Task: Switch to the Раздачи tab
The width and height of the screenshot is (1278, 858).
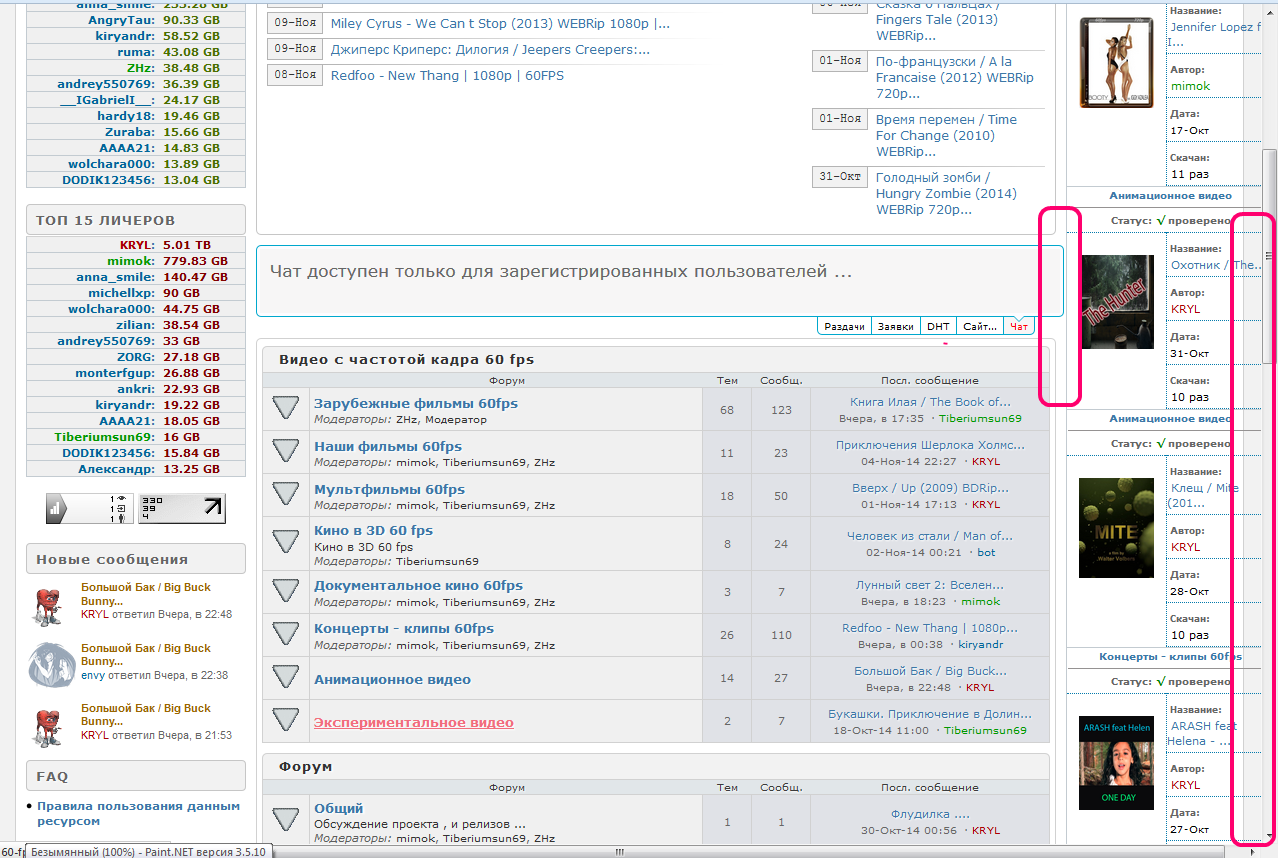Action: point(844,327)
